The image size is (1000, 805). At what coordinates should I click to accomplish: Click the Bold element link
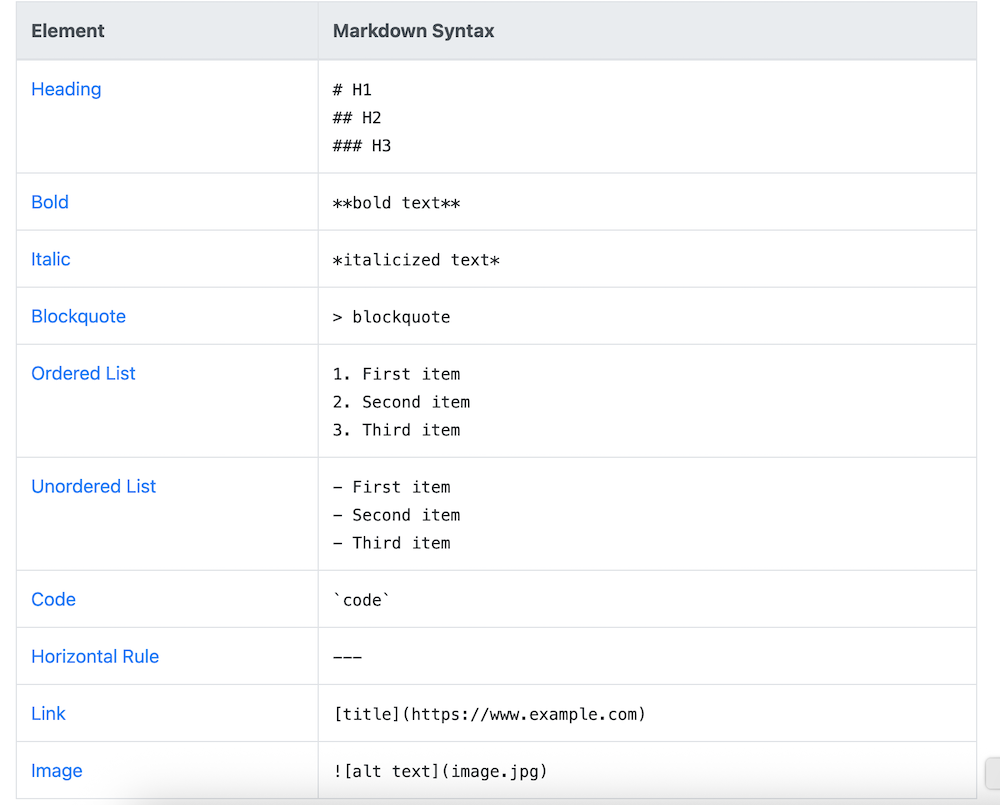pos(50,202)
